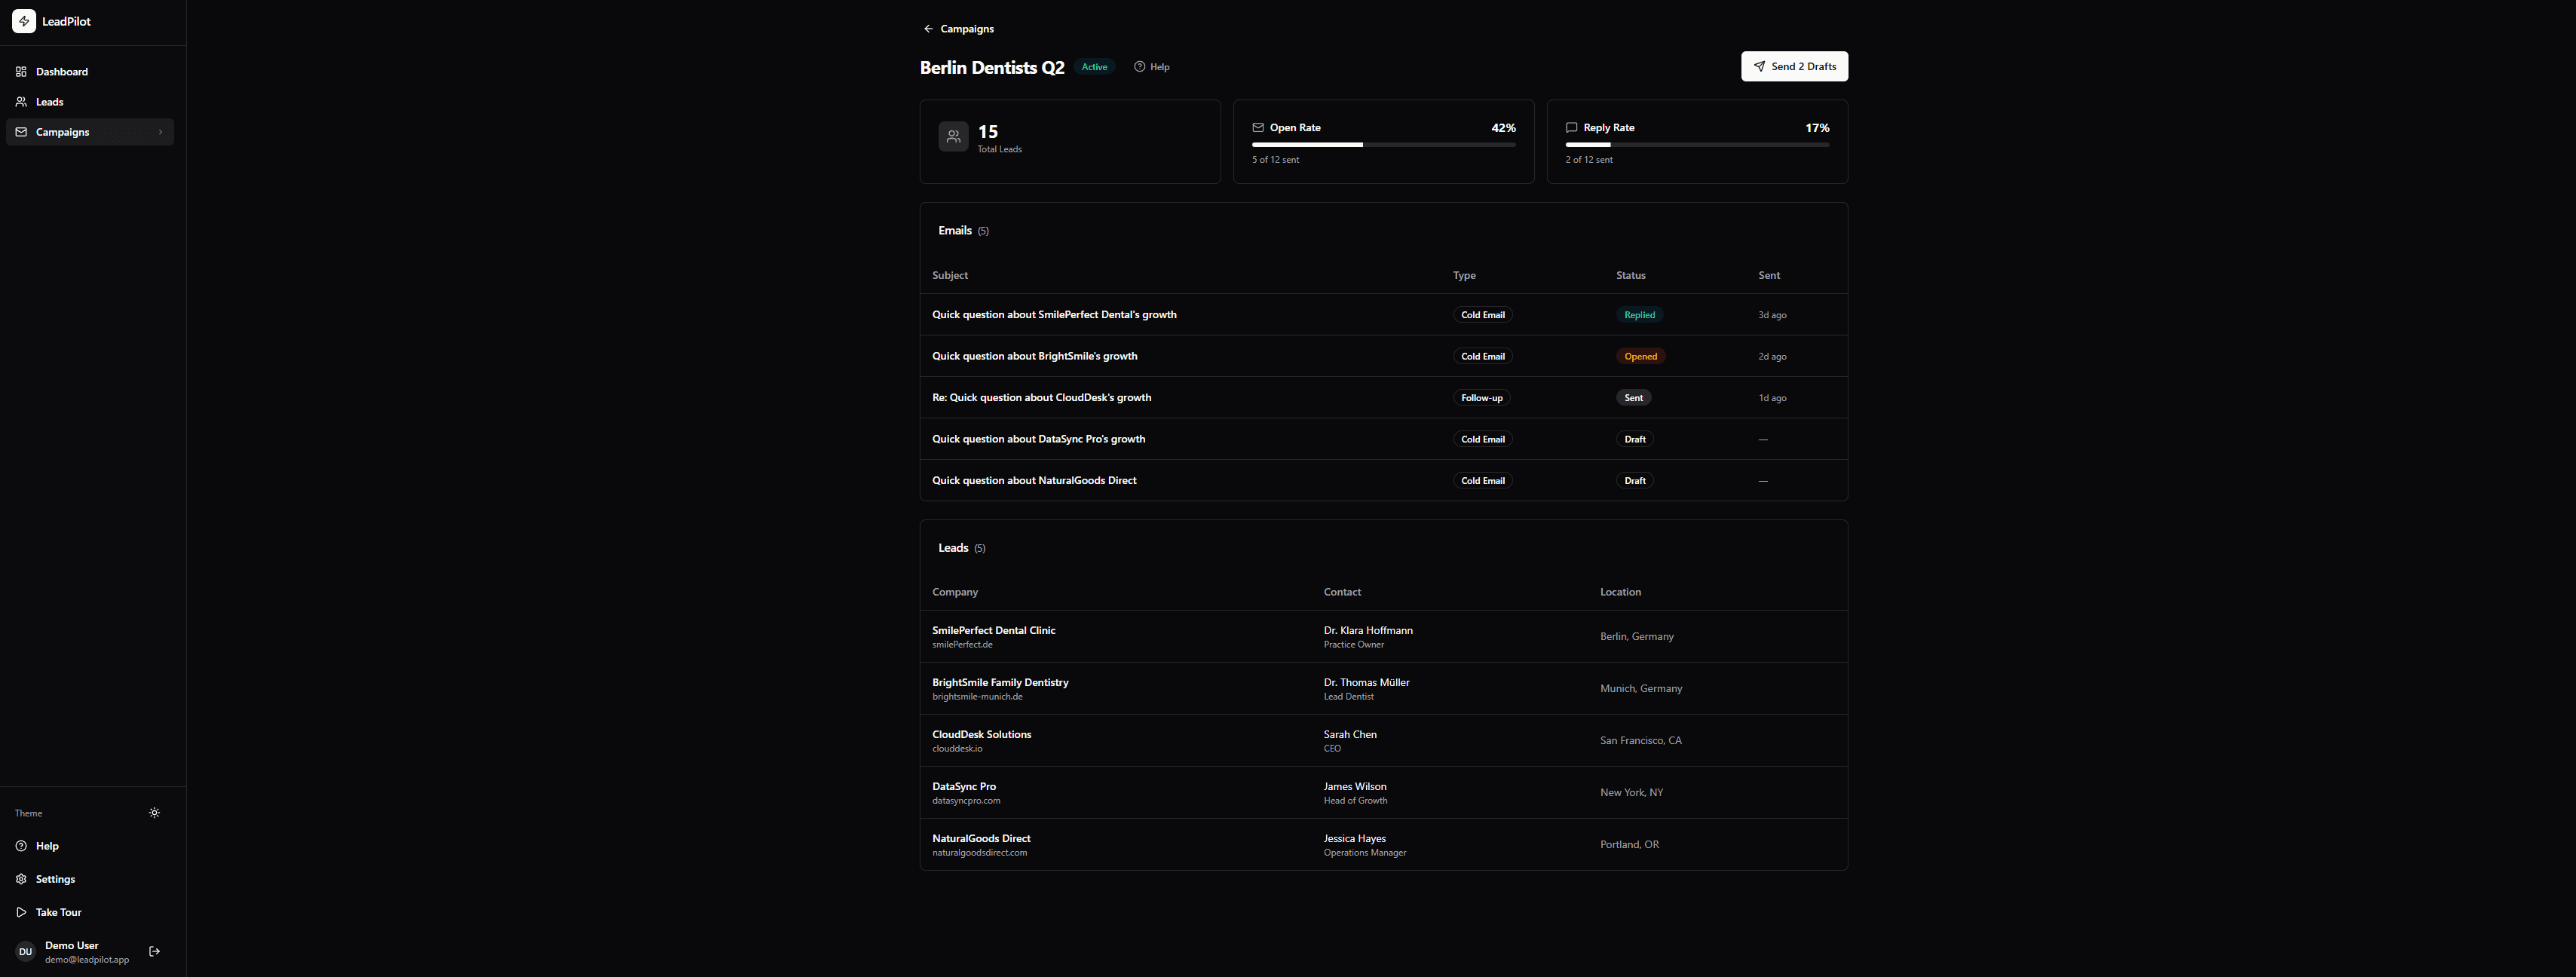Image resolution: width=2576 pixels, height=977 pixels.
Task: Click the Open Rate progress bar
Action: pyautogui.click(x=1383, y=145)
